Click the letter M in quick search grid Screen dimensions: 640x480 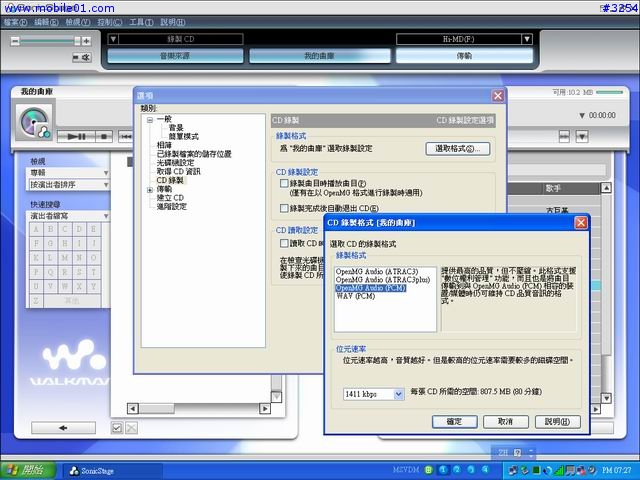(65, 258)
